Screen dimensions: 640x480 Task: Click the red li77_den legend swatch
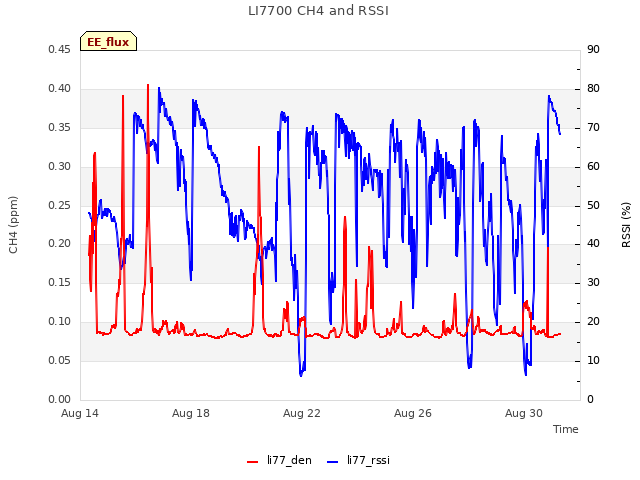253,462
